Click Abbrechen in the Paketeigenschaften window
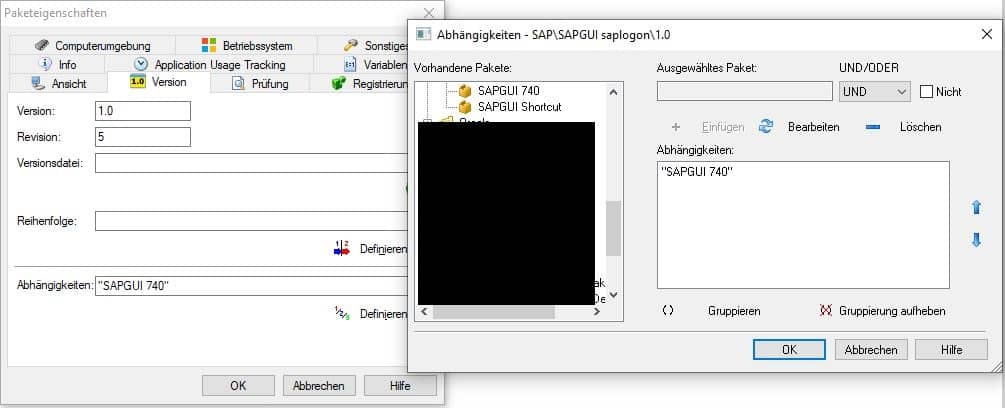The height and width of the screenshot is (408, 1005). (x=319, y=386)
